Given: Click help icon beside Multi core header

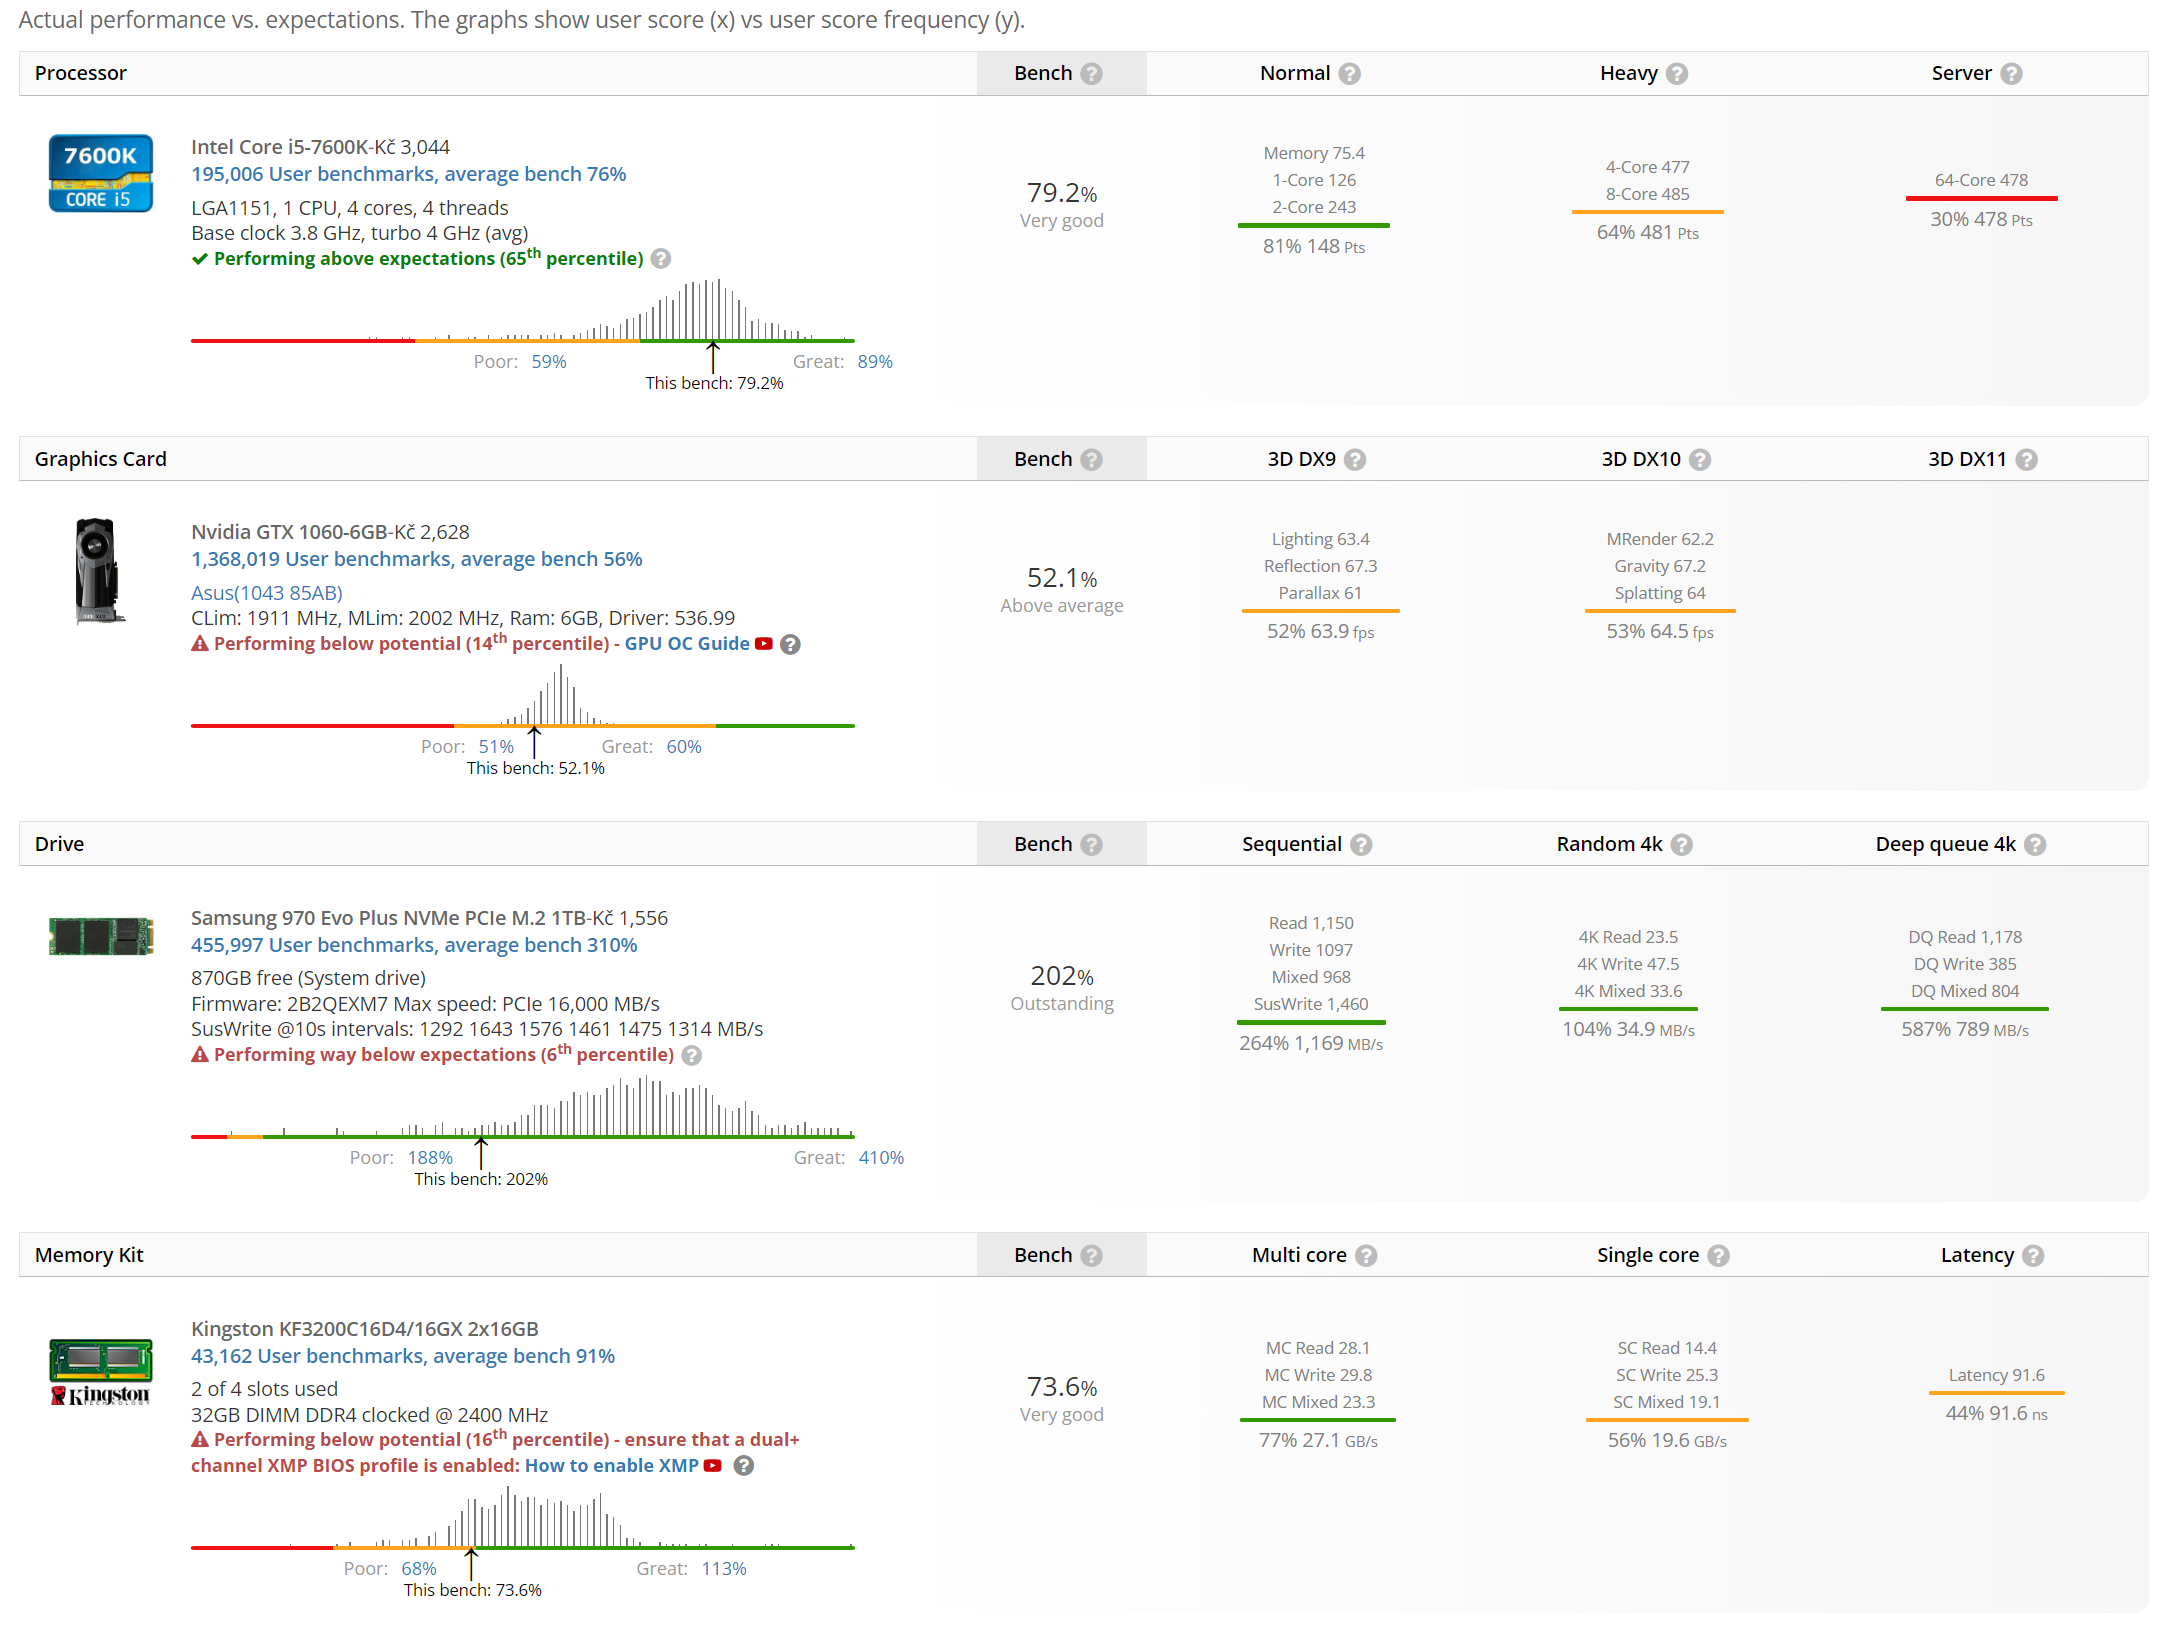Looking at the screenshot, I should (x=1365, y=1256).
